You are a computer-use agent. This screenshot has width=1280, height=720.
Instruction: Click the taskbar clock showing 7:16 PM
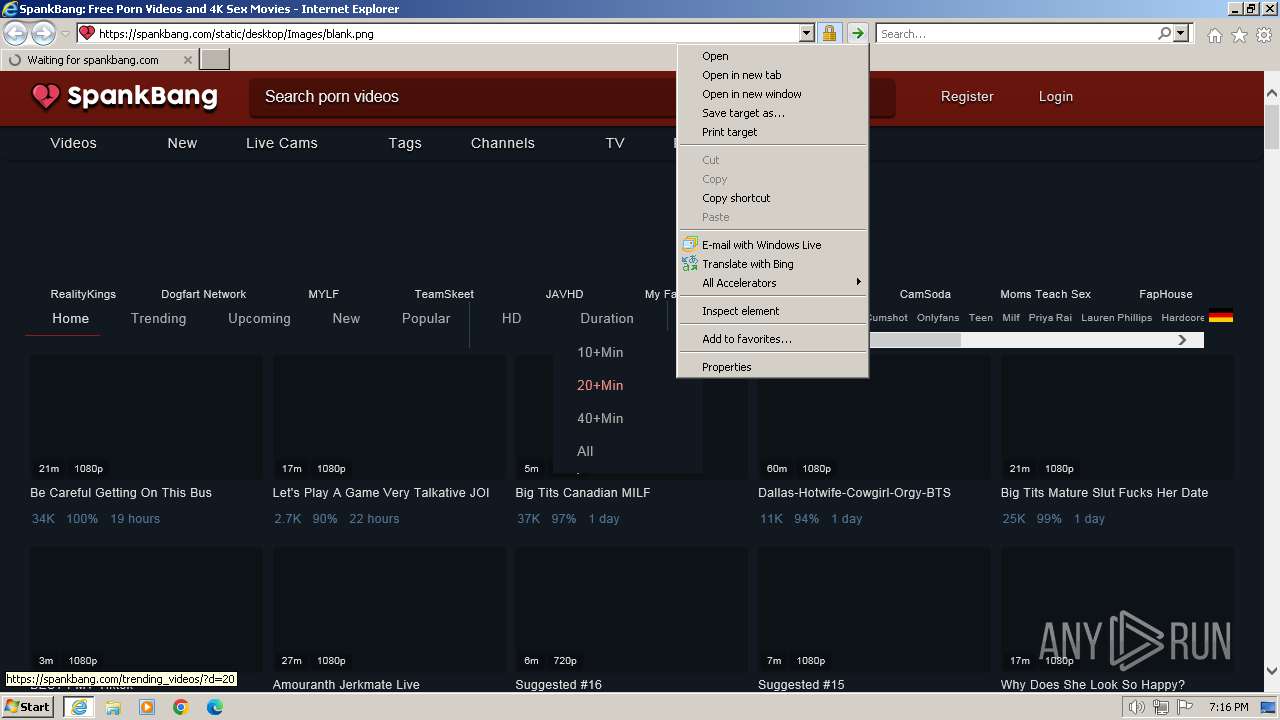tap(1228, 707)
